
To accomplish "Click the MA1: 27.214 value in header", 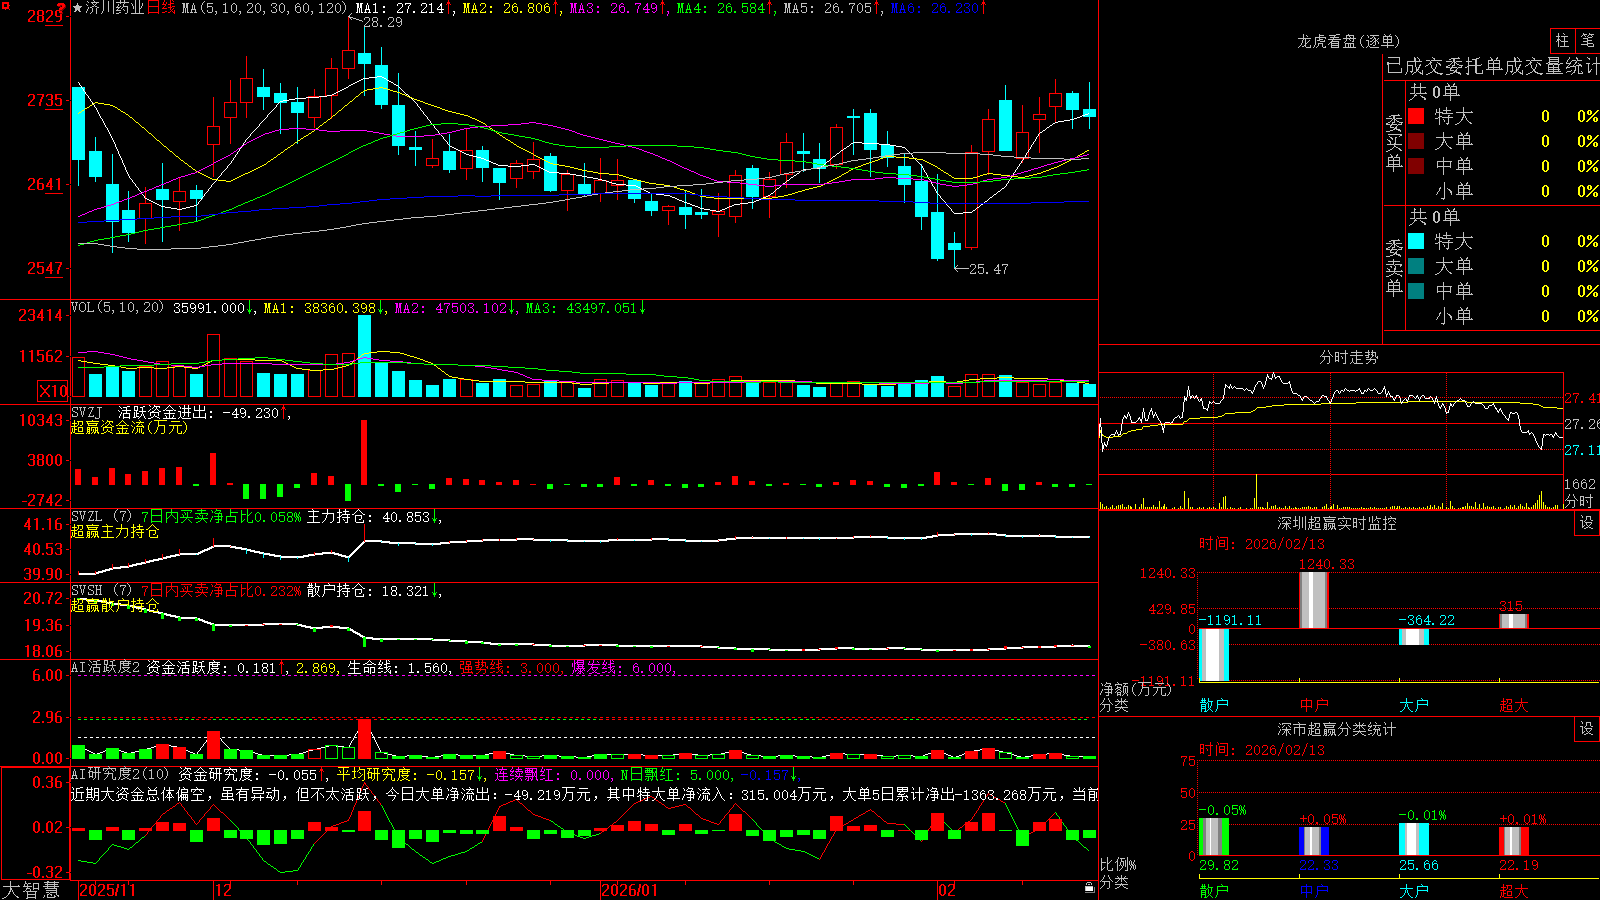I will click(400, 8).
